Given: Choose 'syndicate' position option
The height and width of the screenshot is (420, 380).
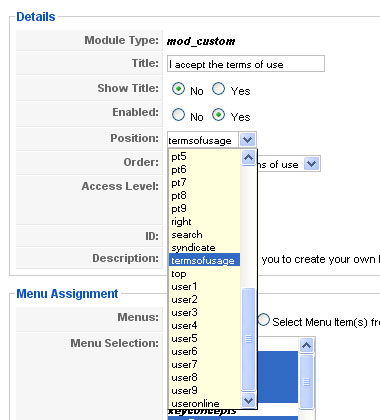Looking at the screenshot, I should (204, 247).
